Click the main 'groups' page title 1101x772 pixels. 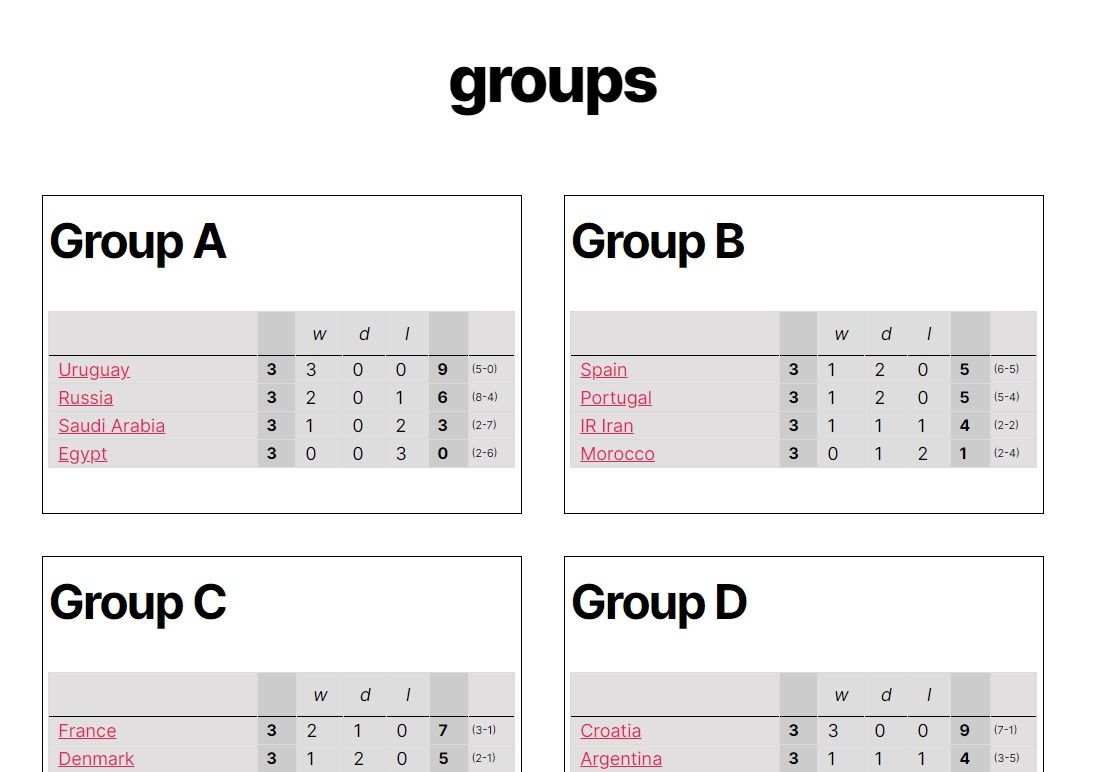552,82
